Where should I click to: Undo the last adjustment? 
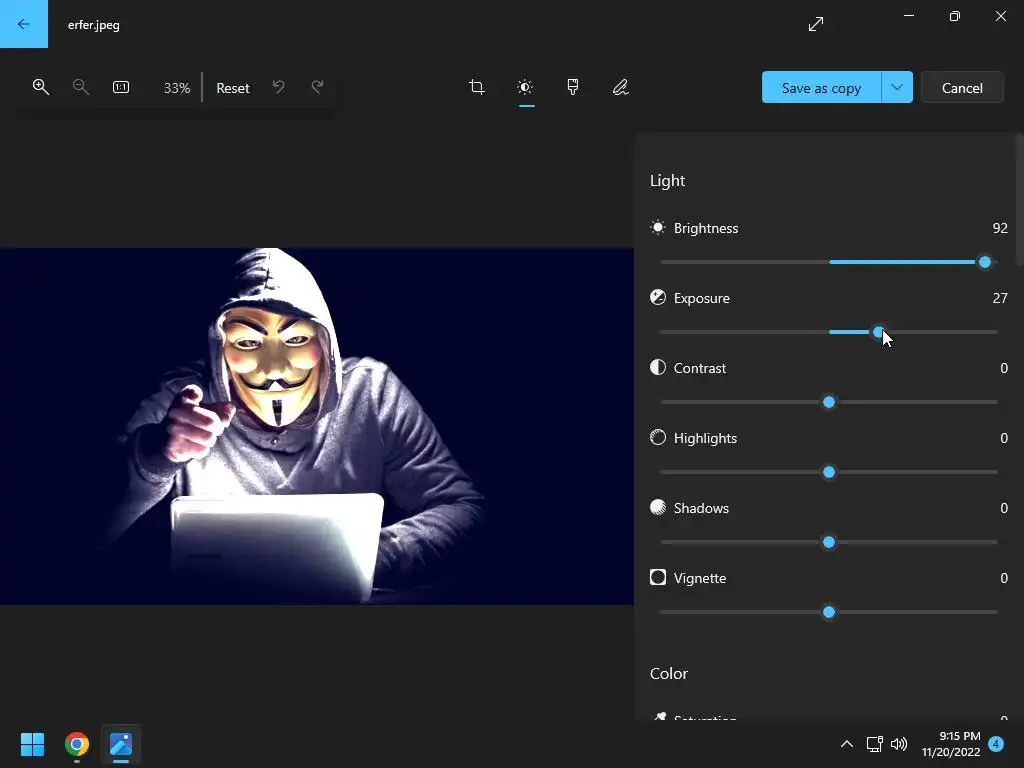pyautogui.click(x=279, y=87)
